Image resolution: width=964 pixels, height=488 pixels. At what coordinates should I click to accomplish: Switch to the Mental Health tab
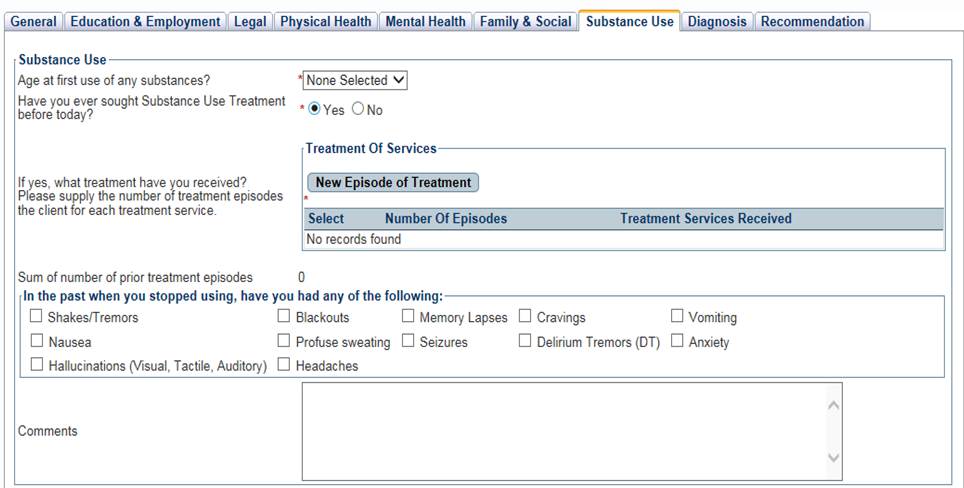pos(425,21)
